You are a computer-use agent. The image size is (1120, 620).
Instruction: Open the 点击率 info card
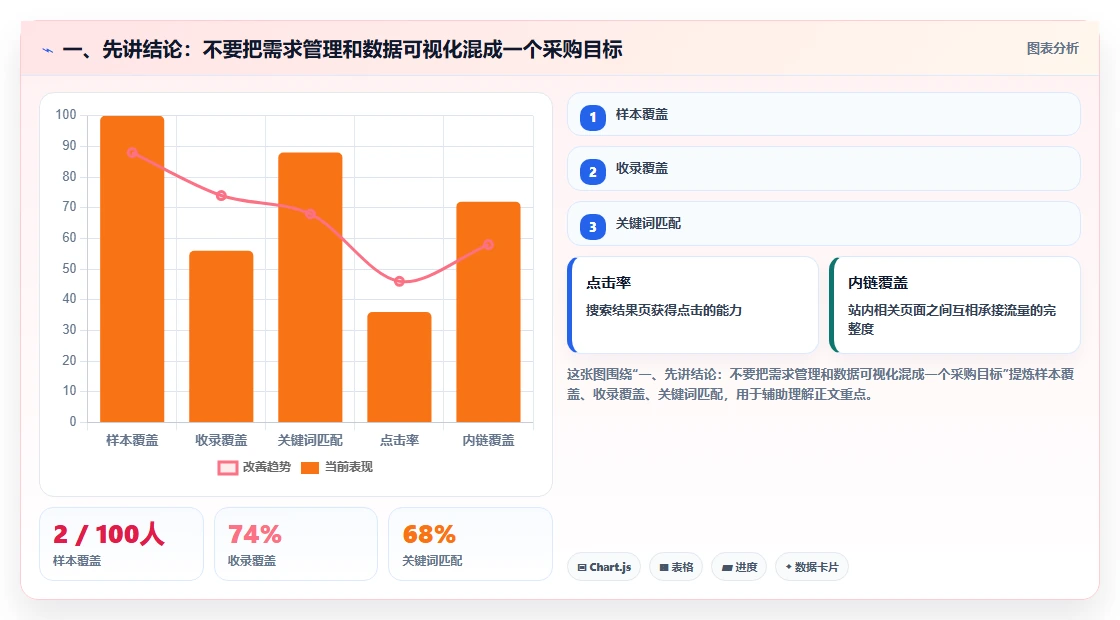click(x=692, y=305)
